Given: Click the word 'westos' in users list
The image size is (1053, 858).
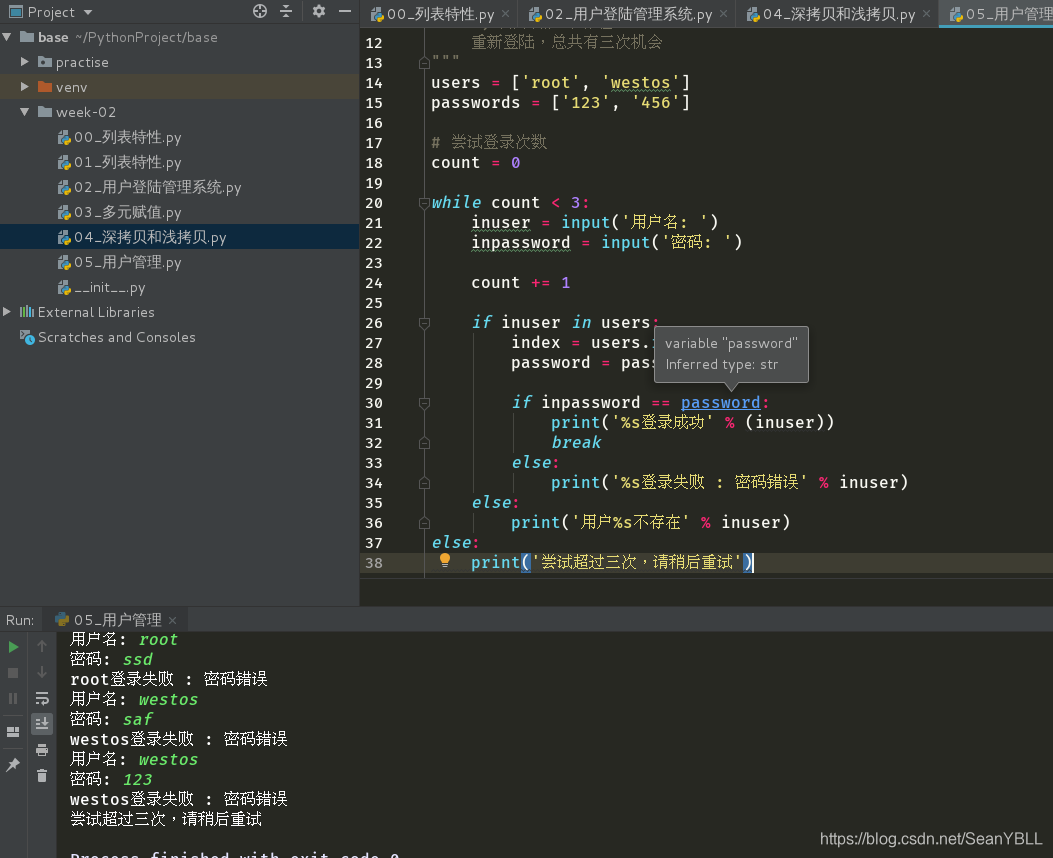Looking at the screenshot, I should [641, 83].
